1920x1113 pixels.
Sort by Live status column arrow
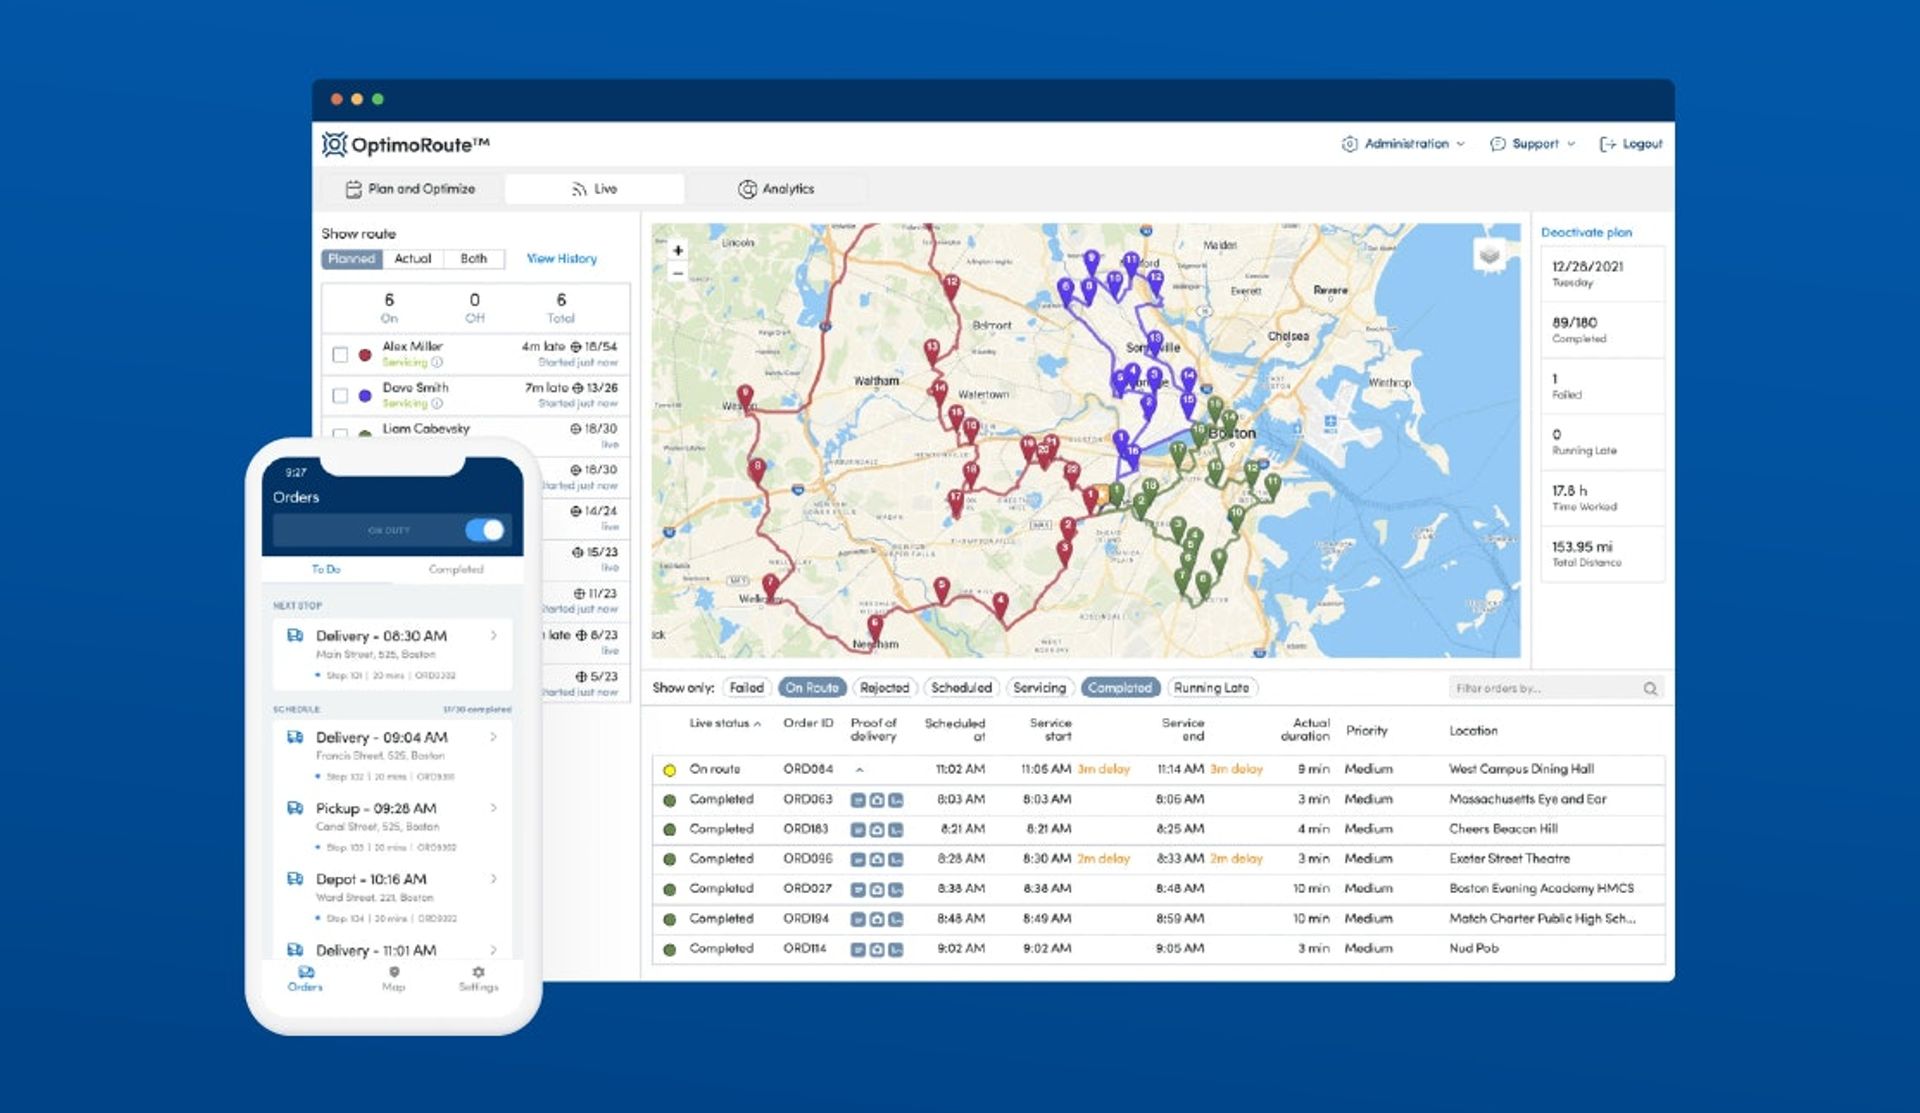coord(757,724)
